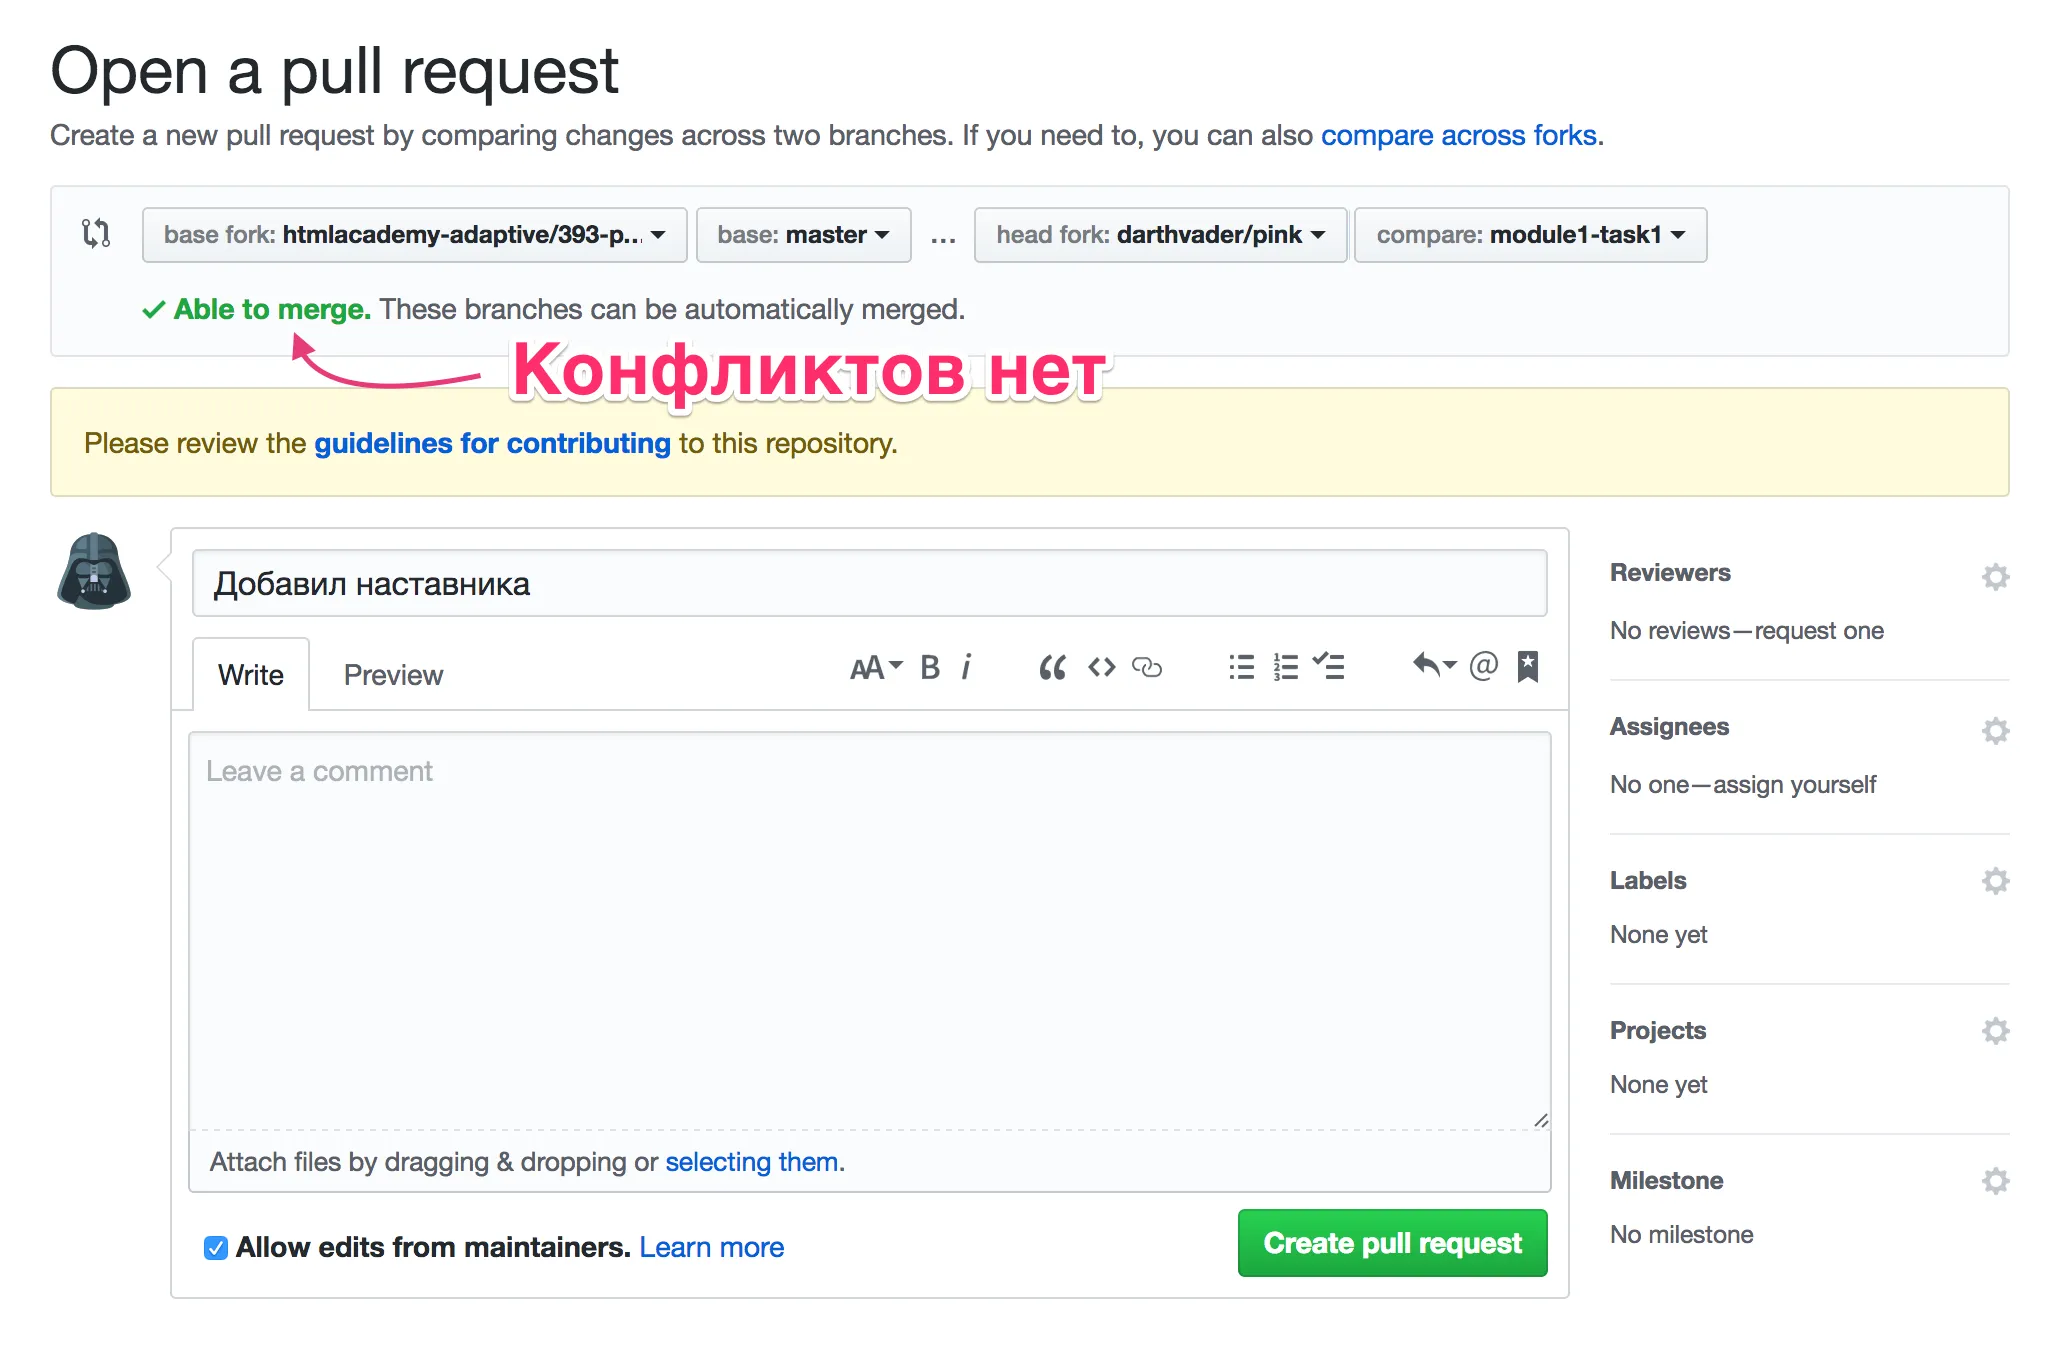Insert a hyperlink using the link icon
This screenshot has width=2060, height=1368.
point(1147,667)
